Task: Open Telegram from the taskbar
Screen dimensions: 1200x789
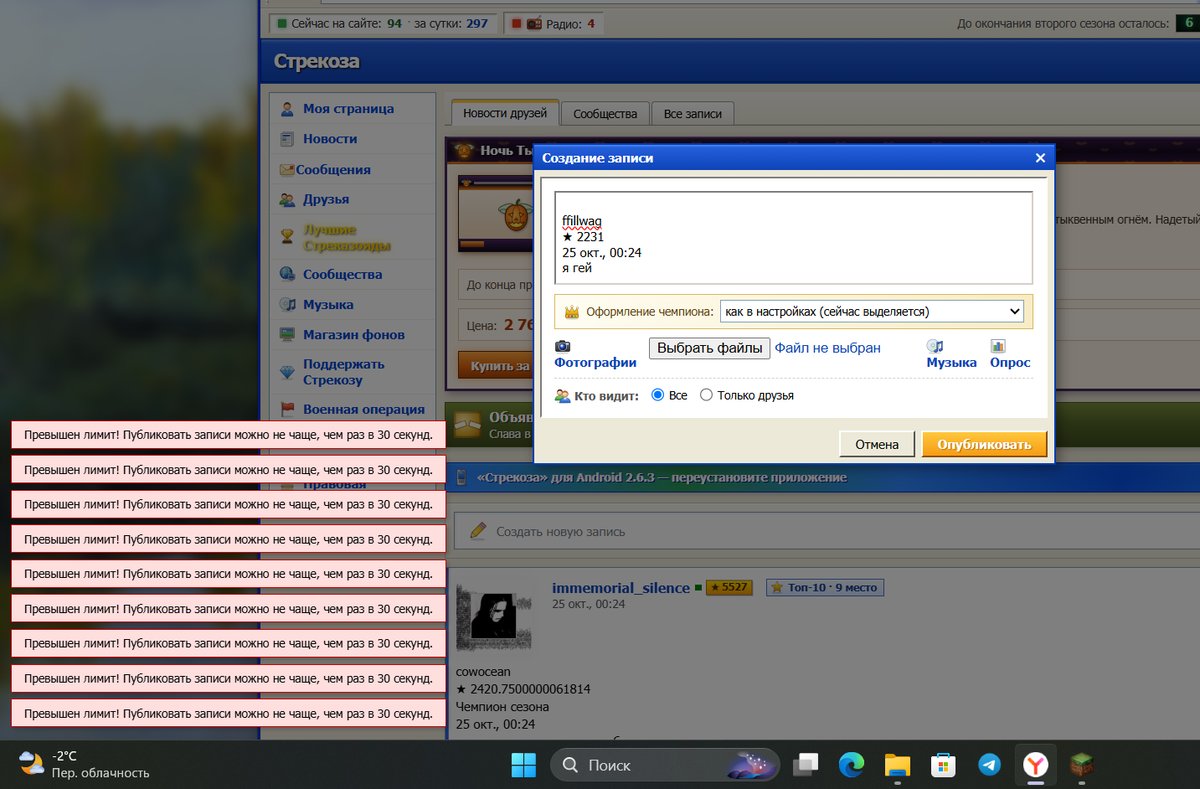Action: click(x=989, y=766)
